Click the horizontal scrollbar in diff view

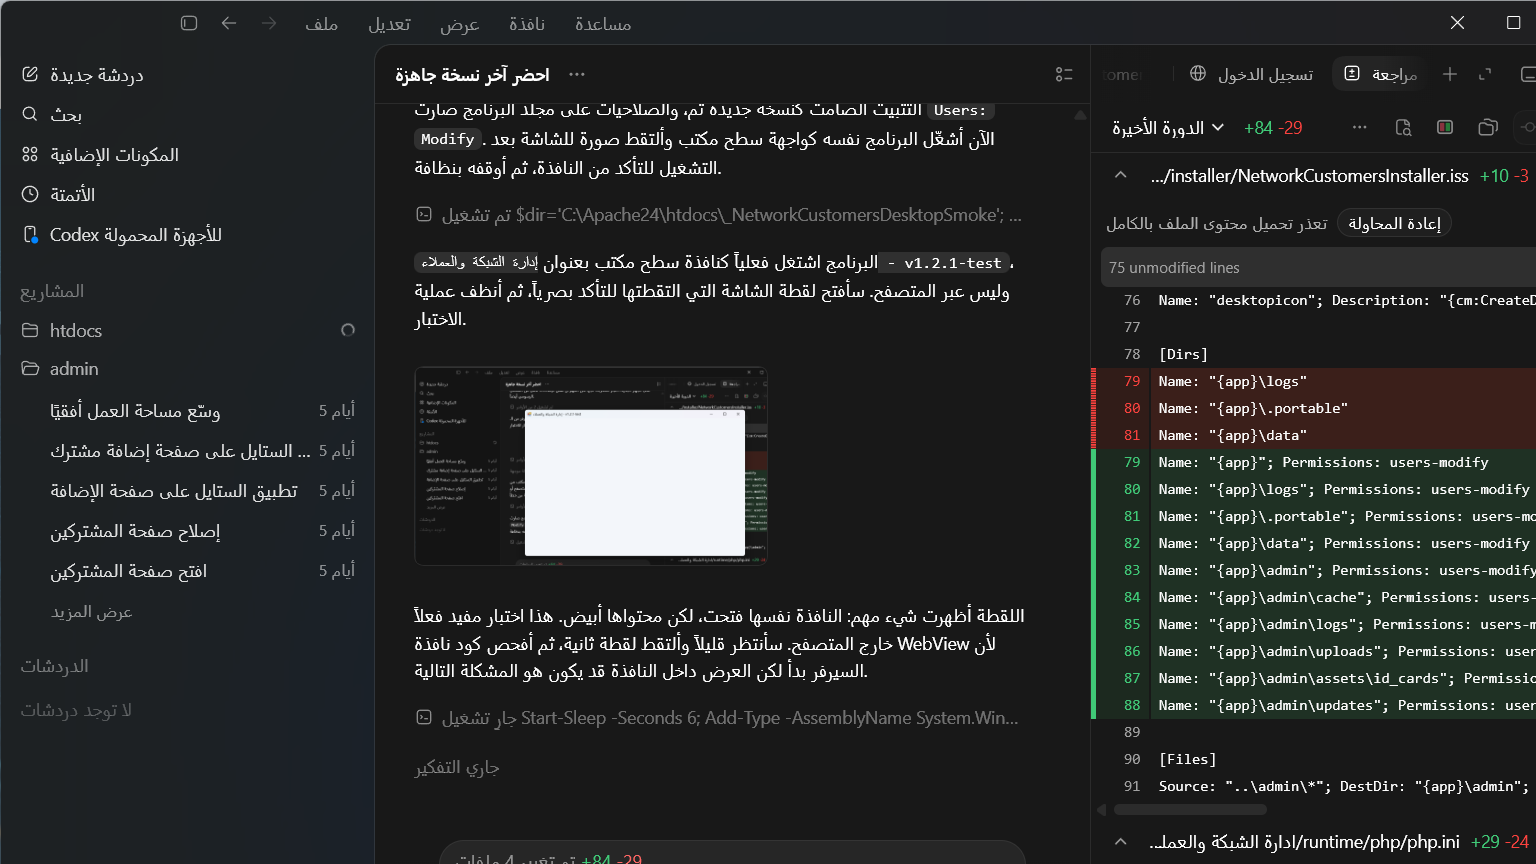(1190, 810)
